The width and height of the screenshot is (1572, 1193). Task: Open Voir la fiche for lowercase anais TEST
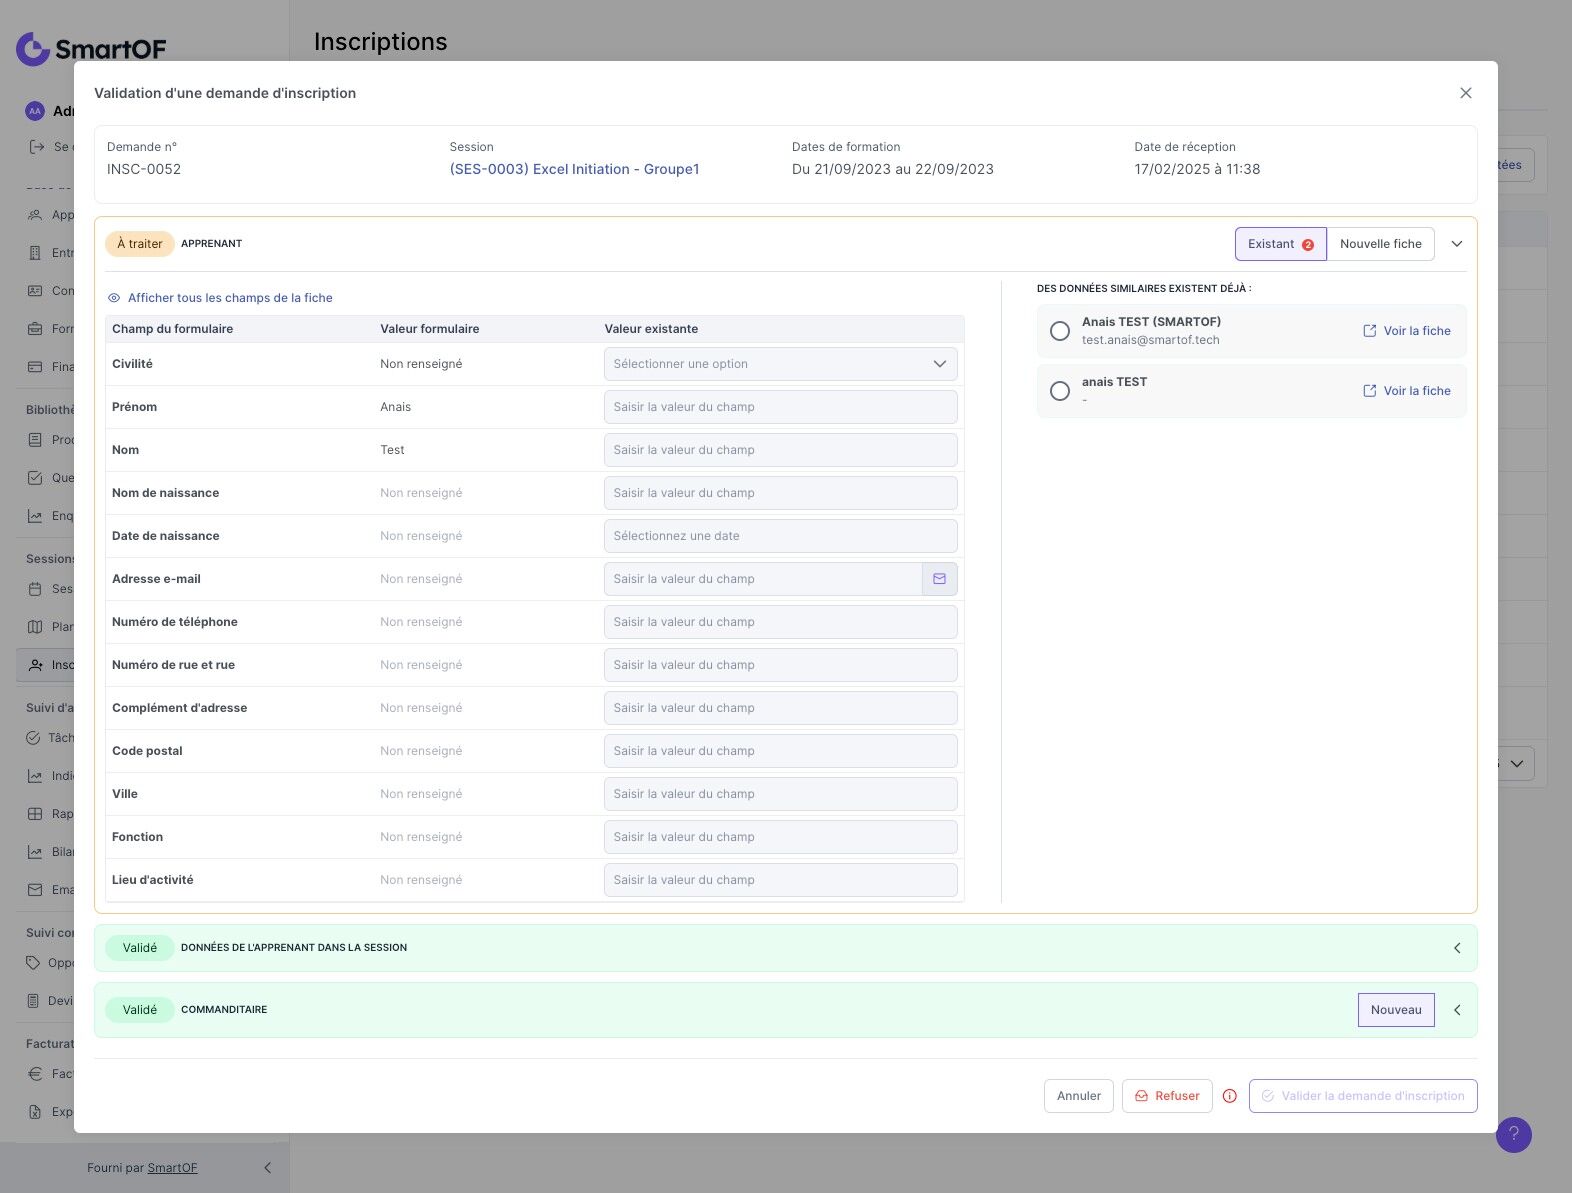(x=1407, y=391)
